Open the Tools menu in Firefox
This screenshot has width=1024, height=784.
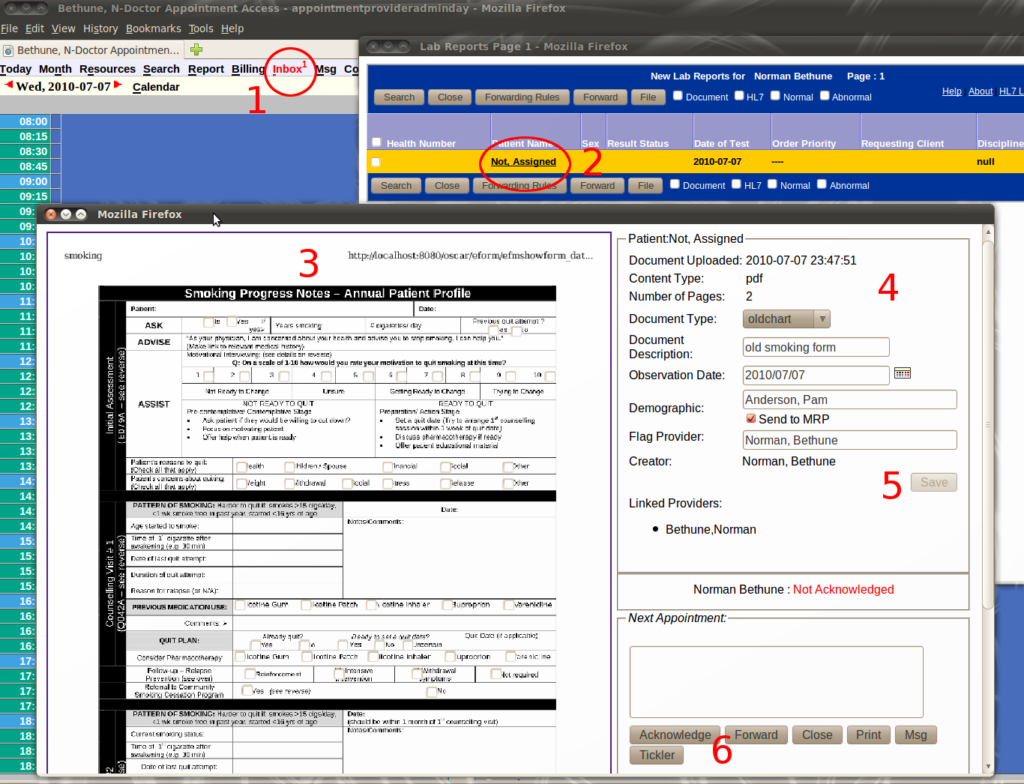201,29
